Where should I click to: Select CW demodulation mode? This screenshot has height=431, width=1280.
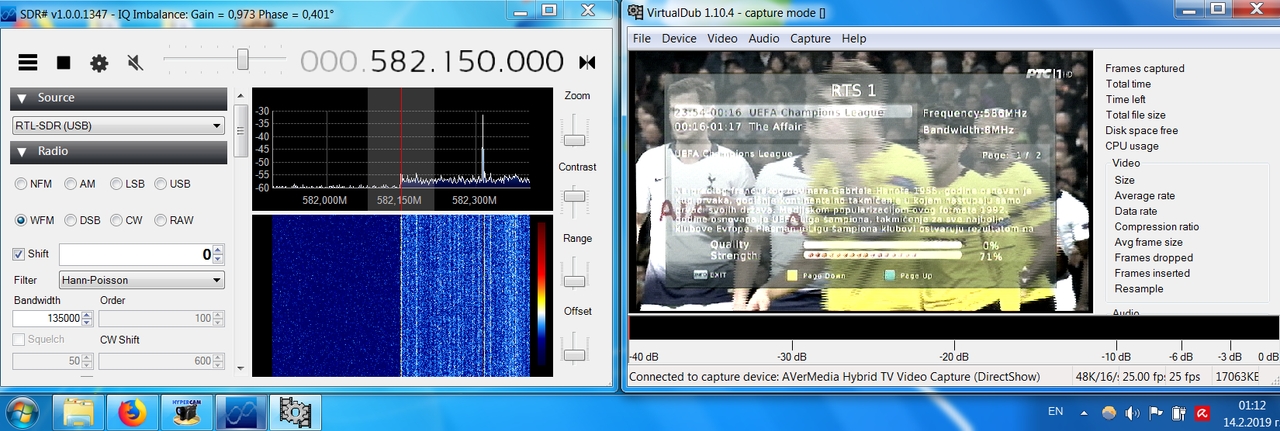coord(126,220)
